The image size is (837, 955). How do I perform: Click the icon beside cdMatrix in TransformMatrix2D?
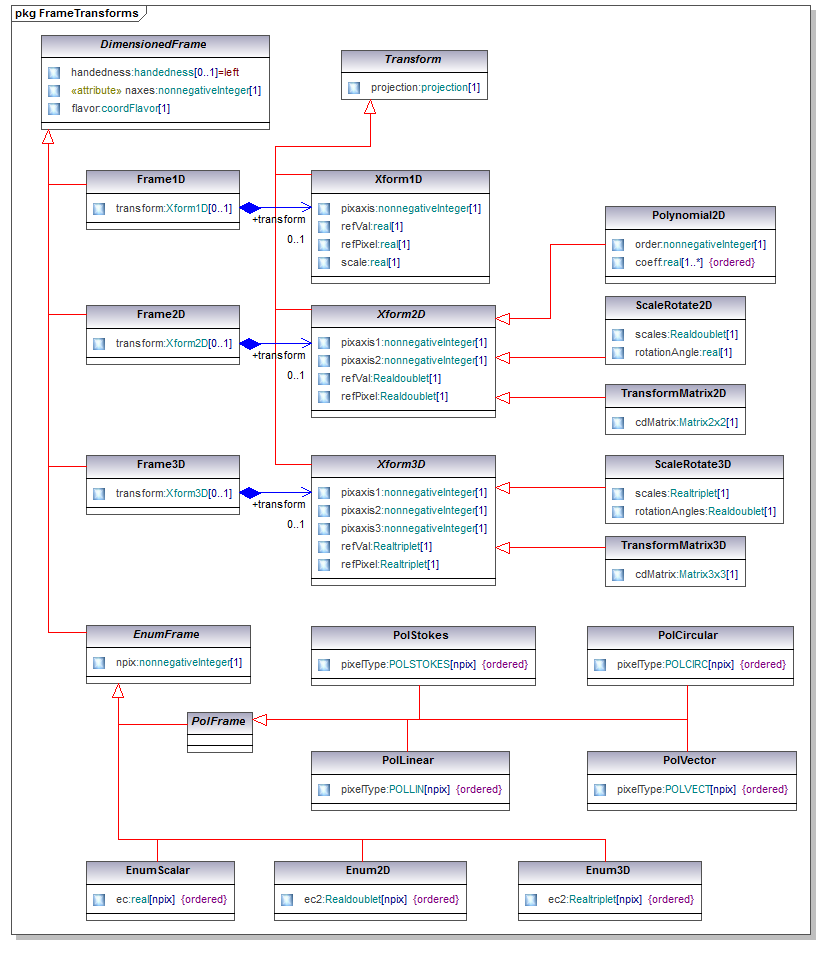618,423
